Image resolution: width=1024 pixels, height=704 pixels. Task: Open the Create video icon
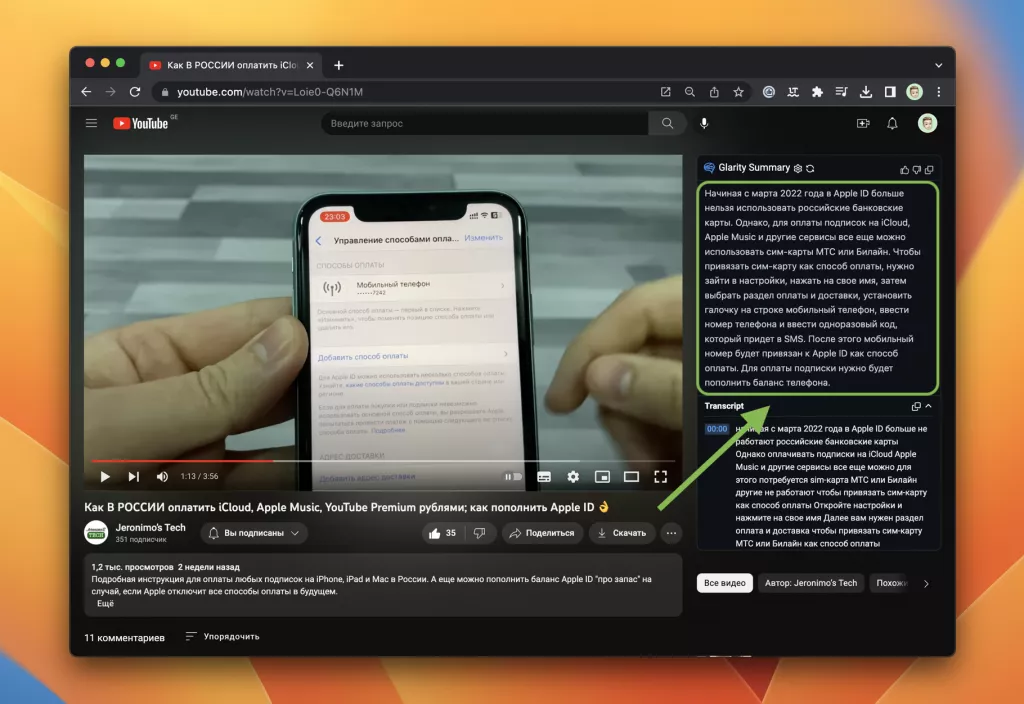tap(863, 123)
